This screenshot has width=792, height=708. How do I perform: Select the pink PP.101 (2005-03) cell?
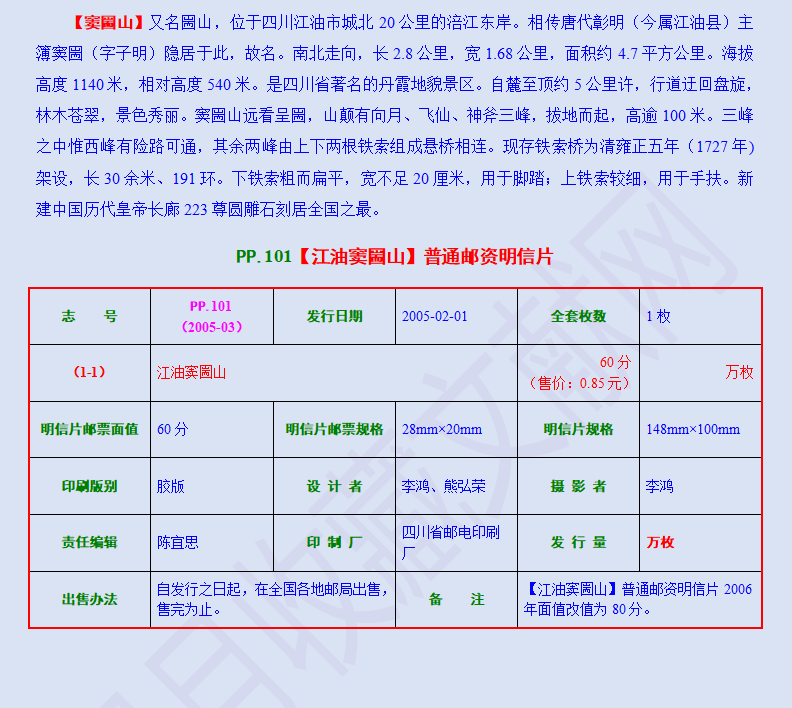click(x=212, y=317)
